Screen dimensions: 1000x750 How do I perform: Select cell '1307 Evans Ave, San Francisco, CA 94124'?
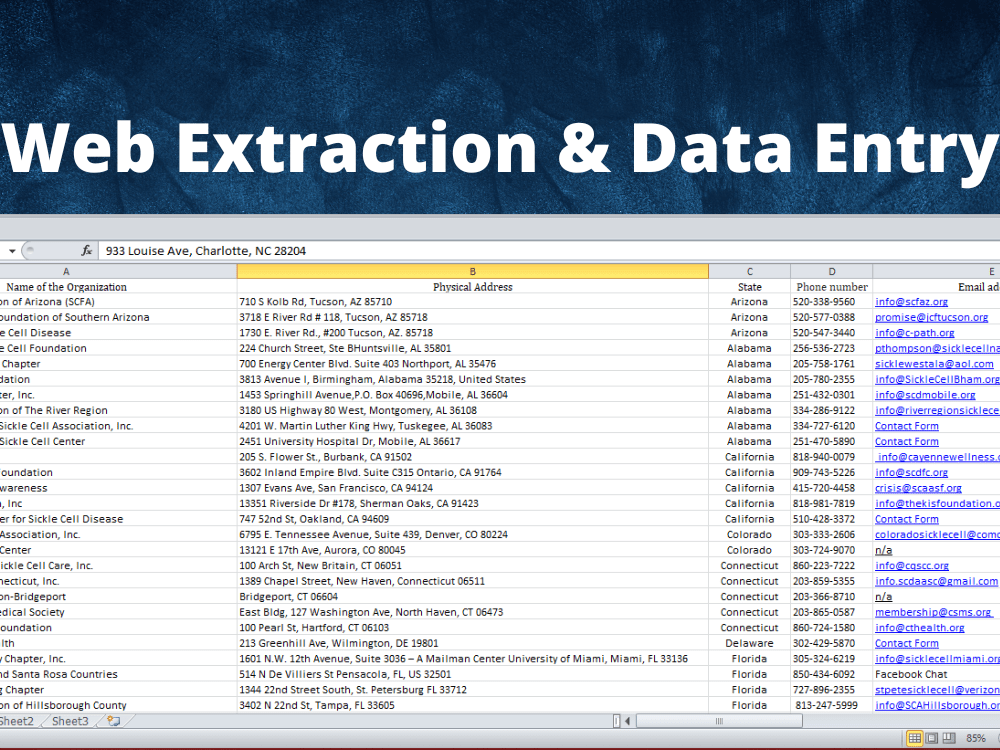tap(473, 488)
